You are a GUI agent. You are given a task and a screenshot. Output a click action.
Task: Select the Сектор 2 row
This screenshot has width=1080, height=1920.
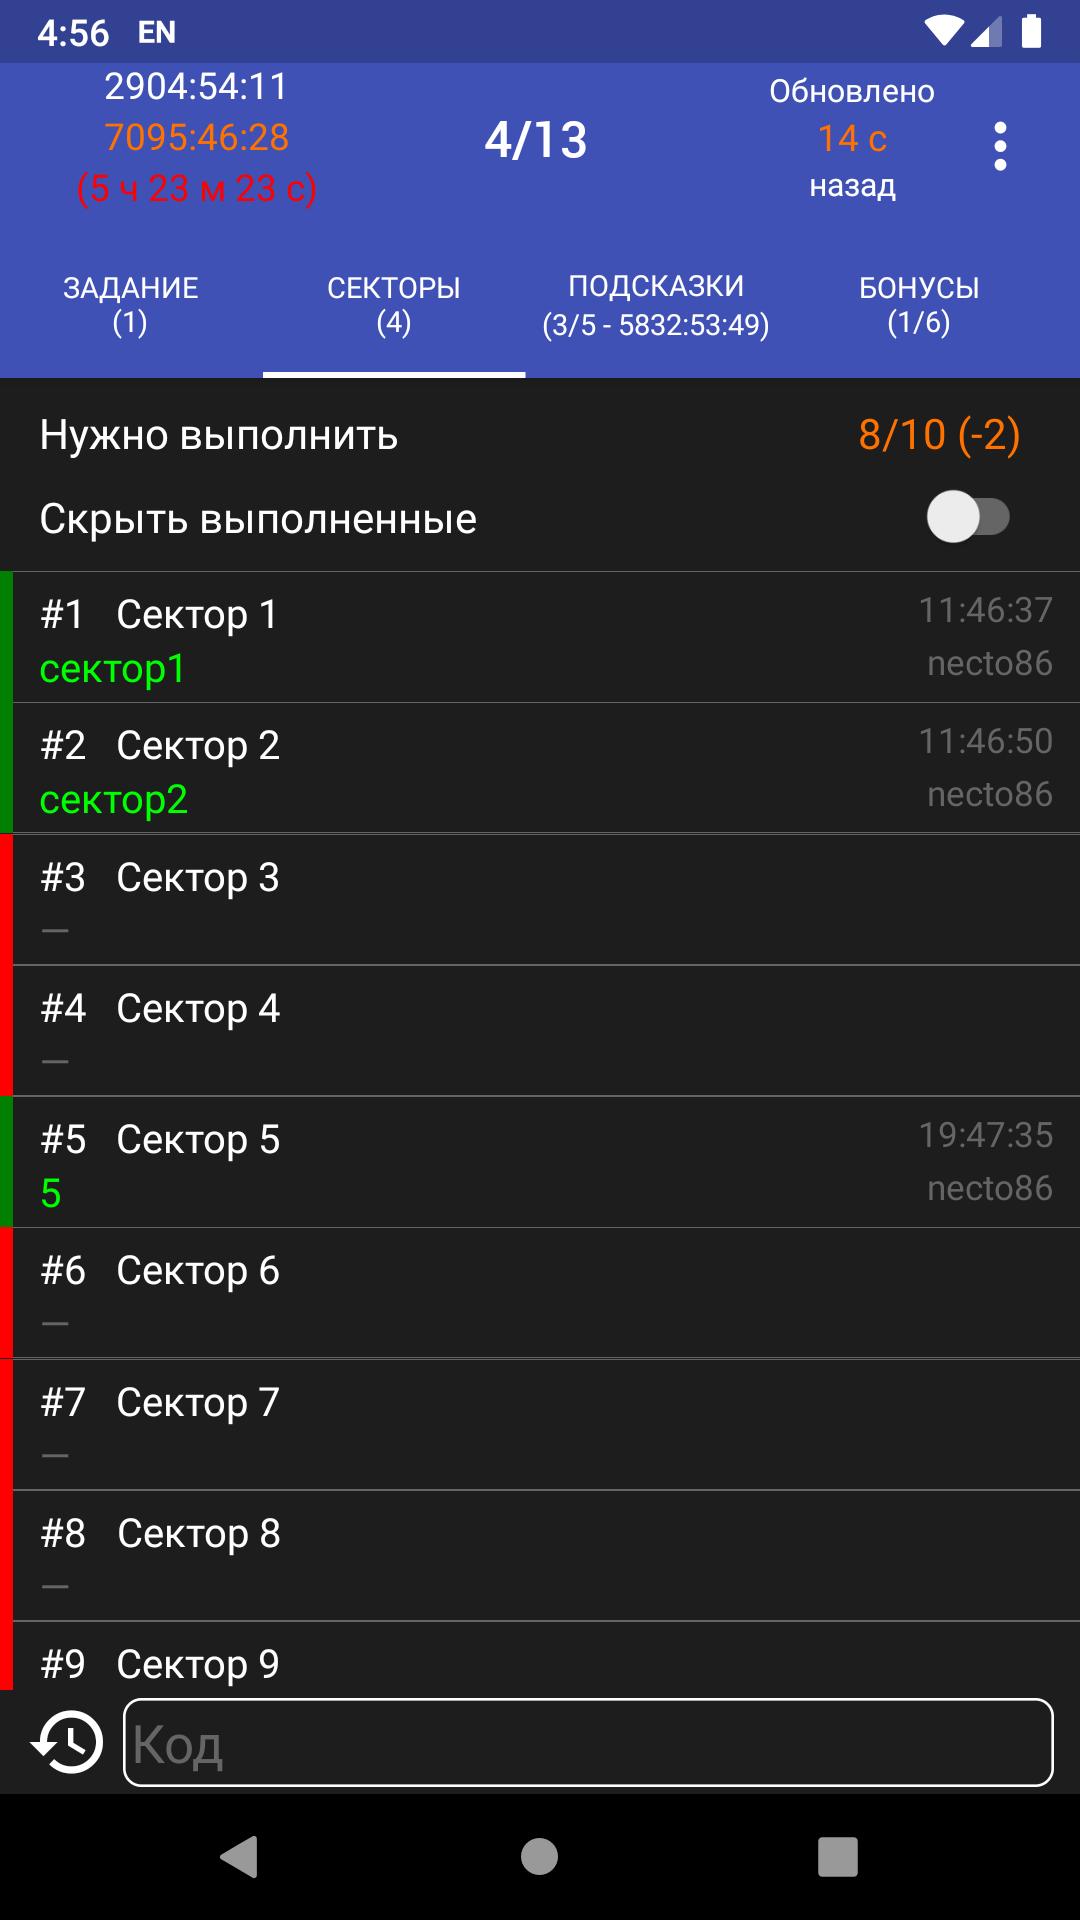[x=540, y=769]
